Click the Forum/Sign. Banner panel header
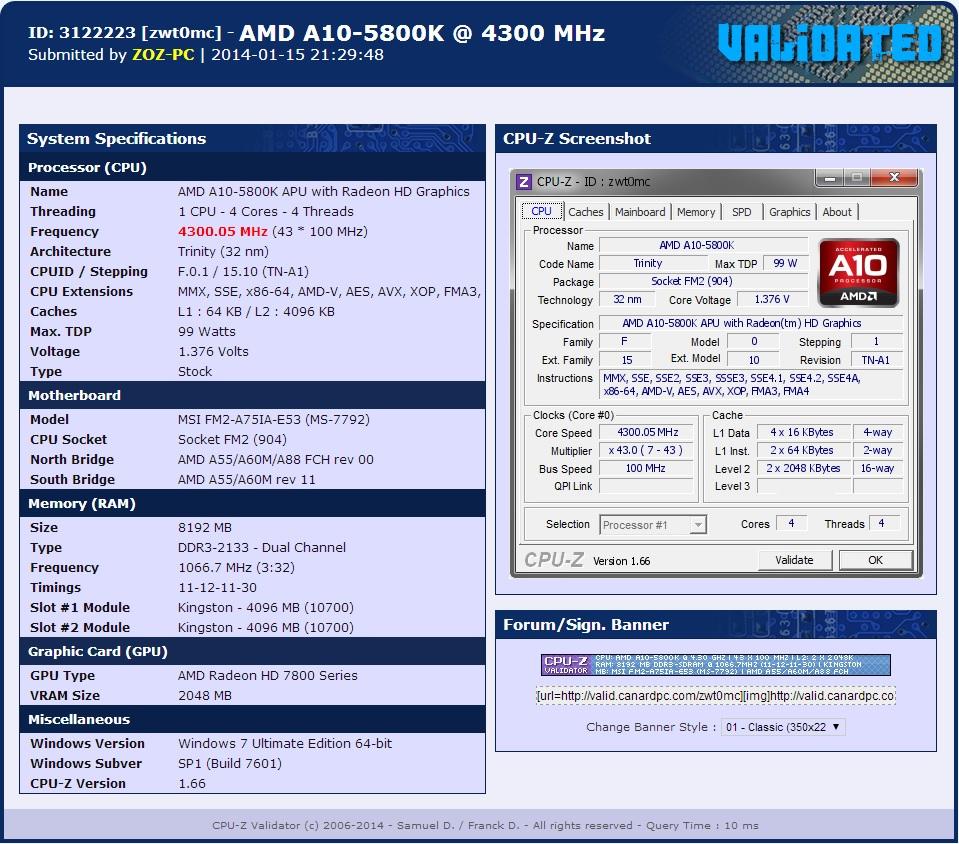Screen dimensions: 959x844 (x=716, y=624)
